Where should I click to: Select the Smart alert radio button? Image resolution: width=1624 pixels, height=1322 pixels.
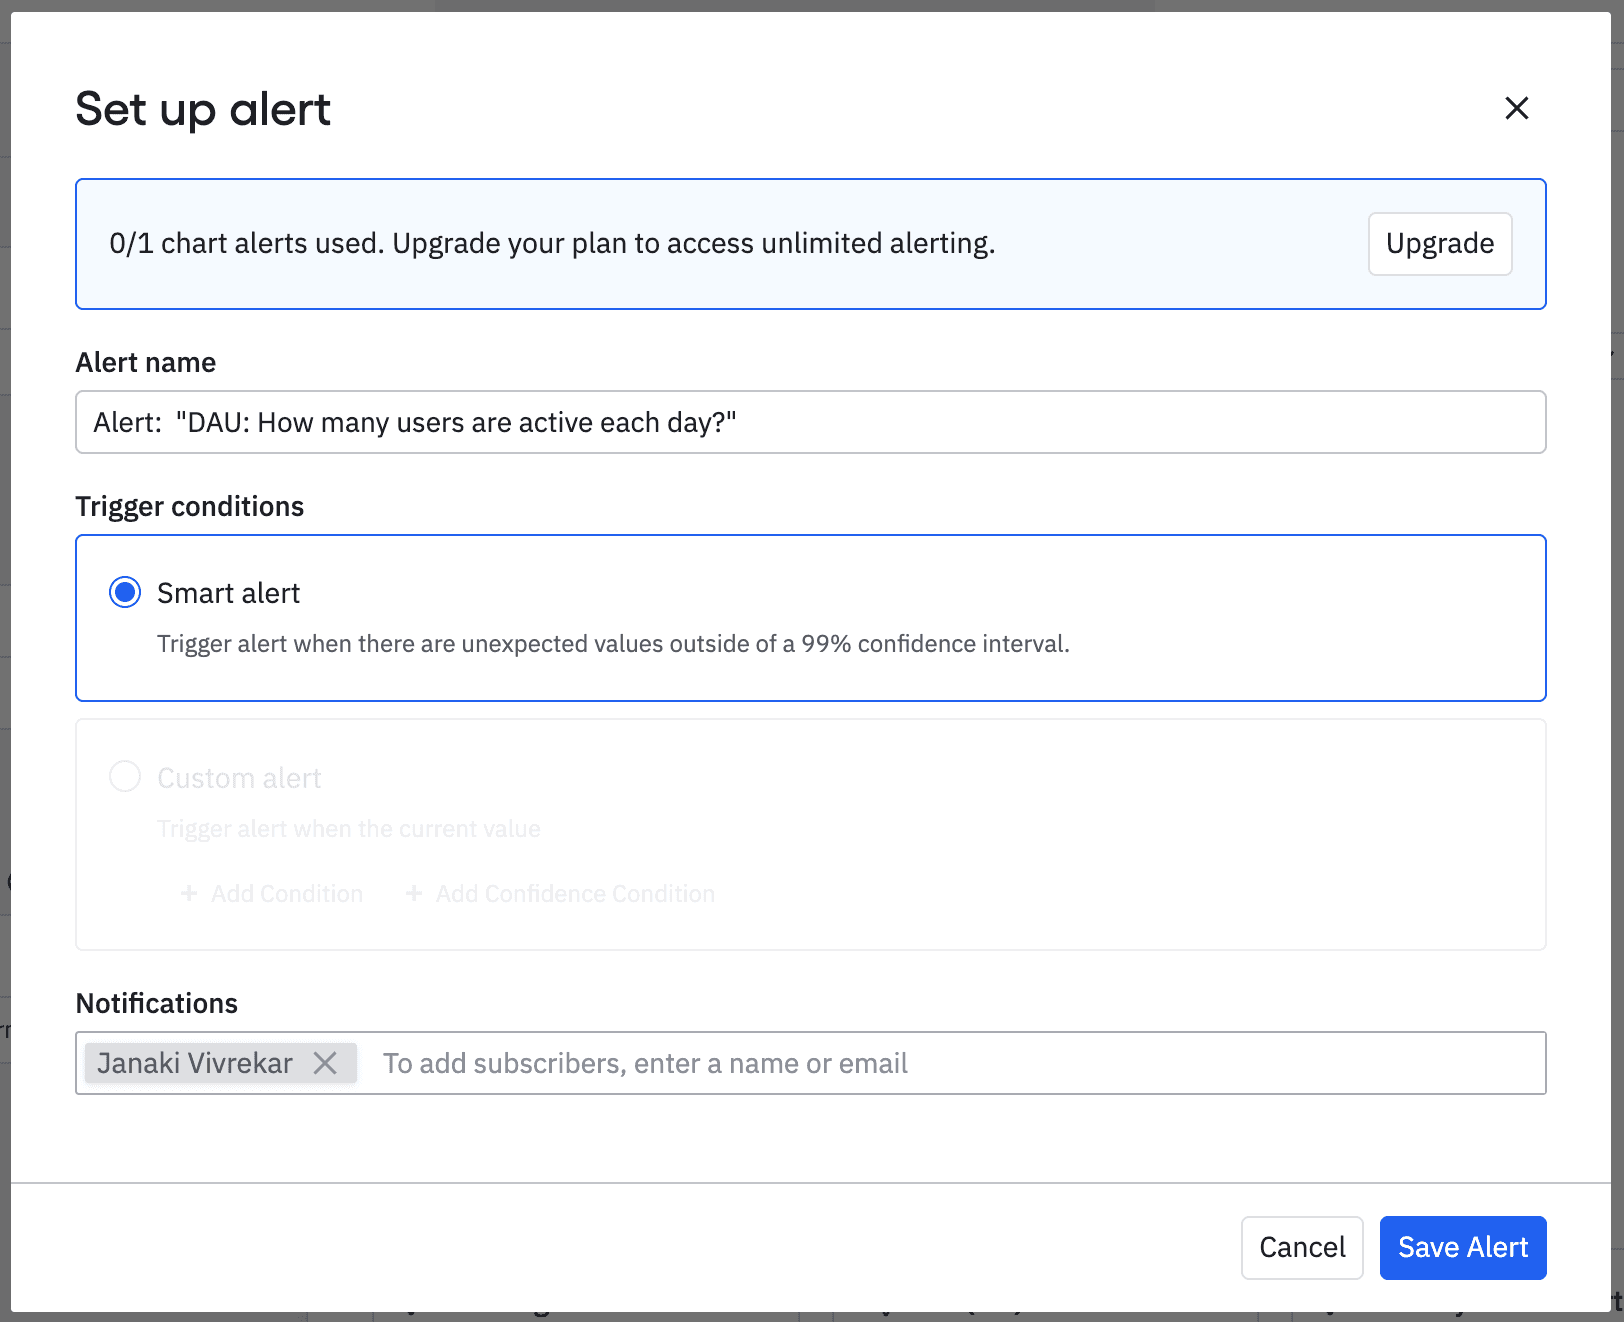[x=125, y=593]
